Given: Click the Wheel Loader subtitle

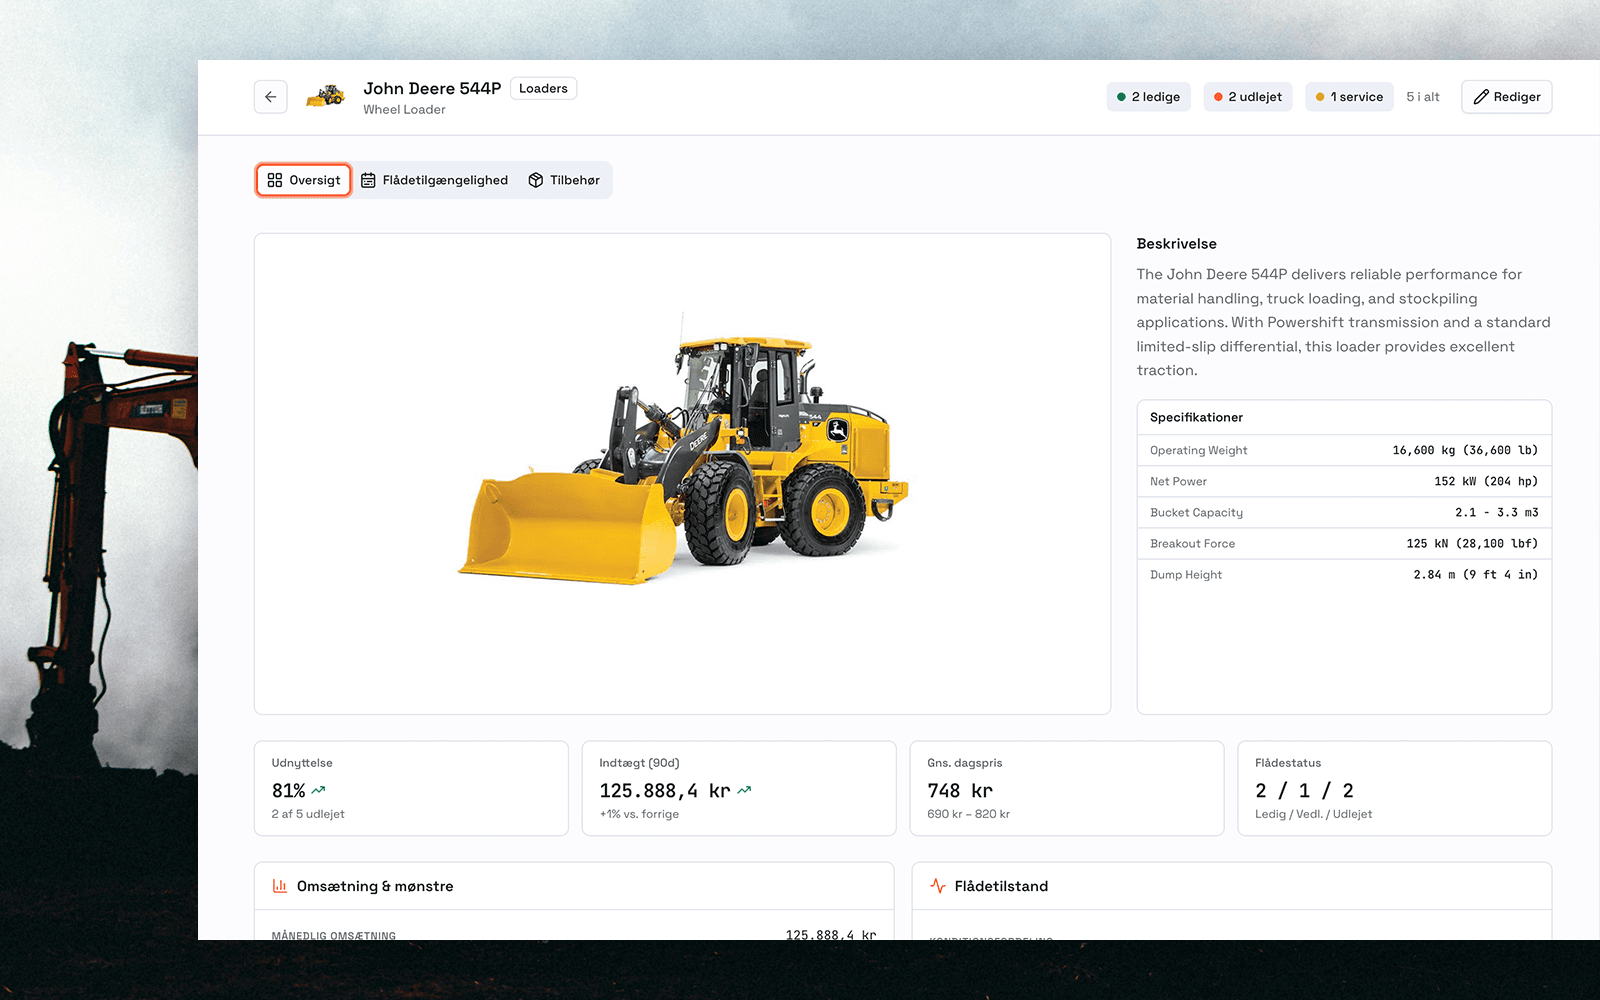Looking at the screenshot, I should (x=404, y=110).
